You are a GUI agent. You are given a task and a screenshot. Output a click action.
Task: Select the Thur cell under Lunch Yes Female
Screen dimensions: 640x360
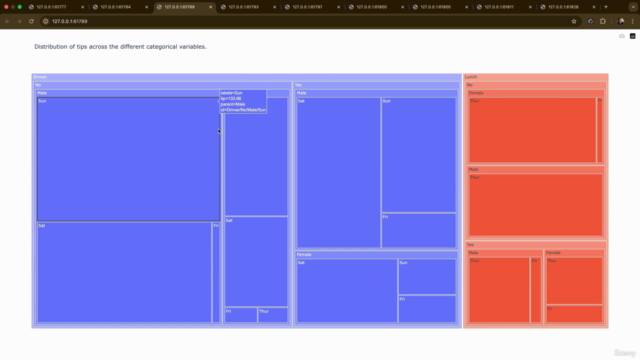[x=574, y=280]
